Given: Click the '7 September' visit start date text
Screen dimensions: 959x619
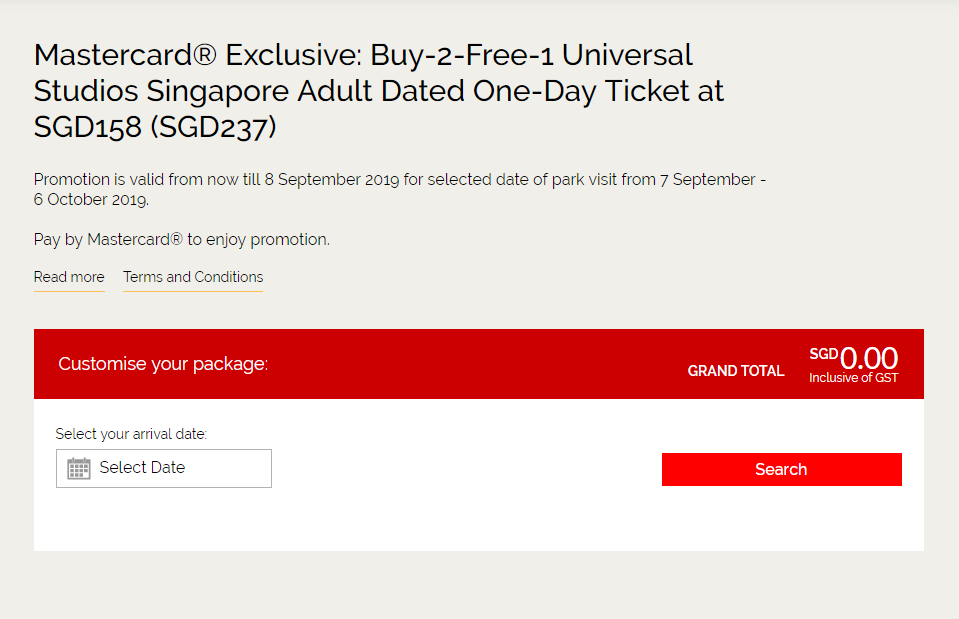Looking at the screenshot, I should 707,180.
